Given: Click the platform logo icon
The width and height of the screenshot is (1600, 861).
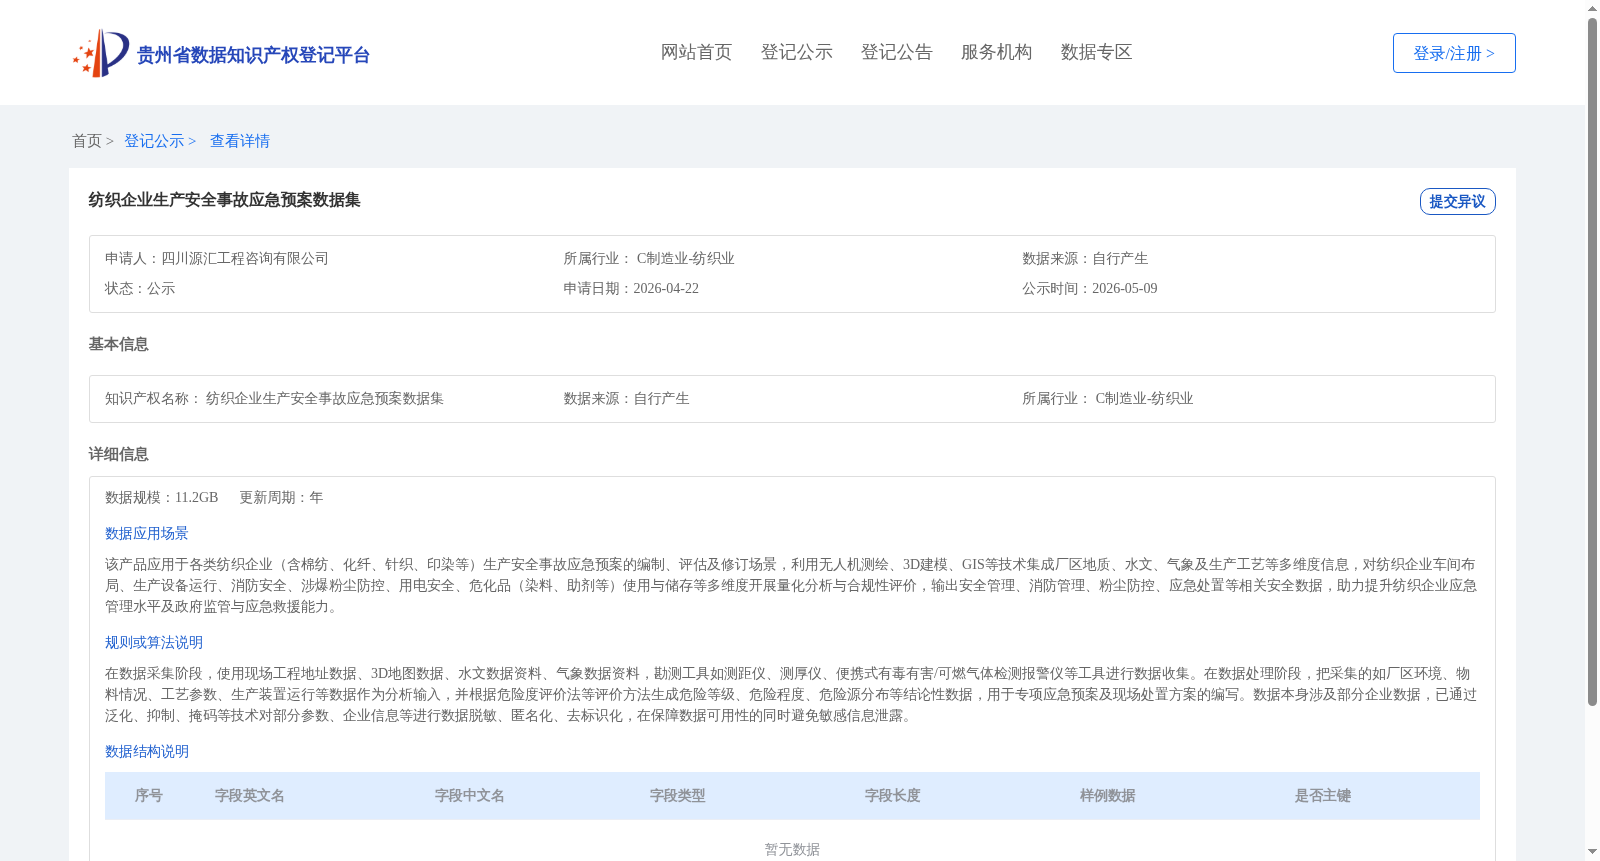Looking at the screenshot, I should click(x=101, y=53).
